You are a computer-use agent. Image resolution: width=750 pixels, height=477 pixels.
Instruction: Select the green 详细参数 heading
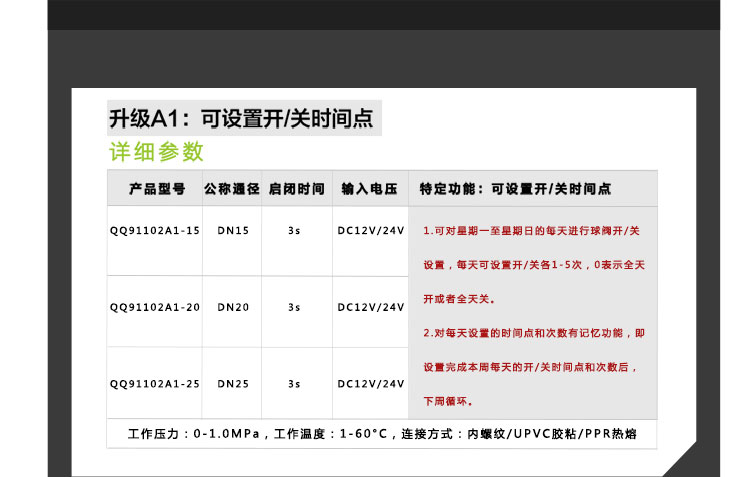156,152
